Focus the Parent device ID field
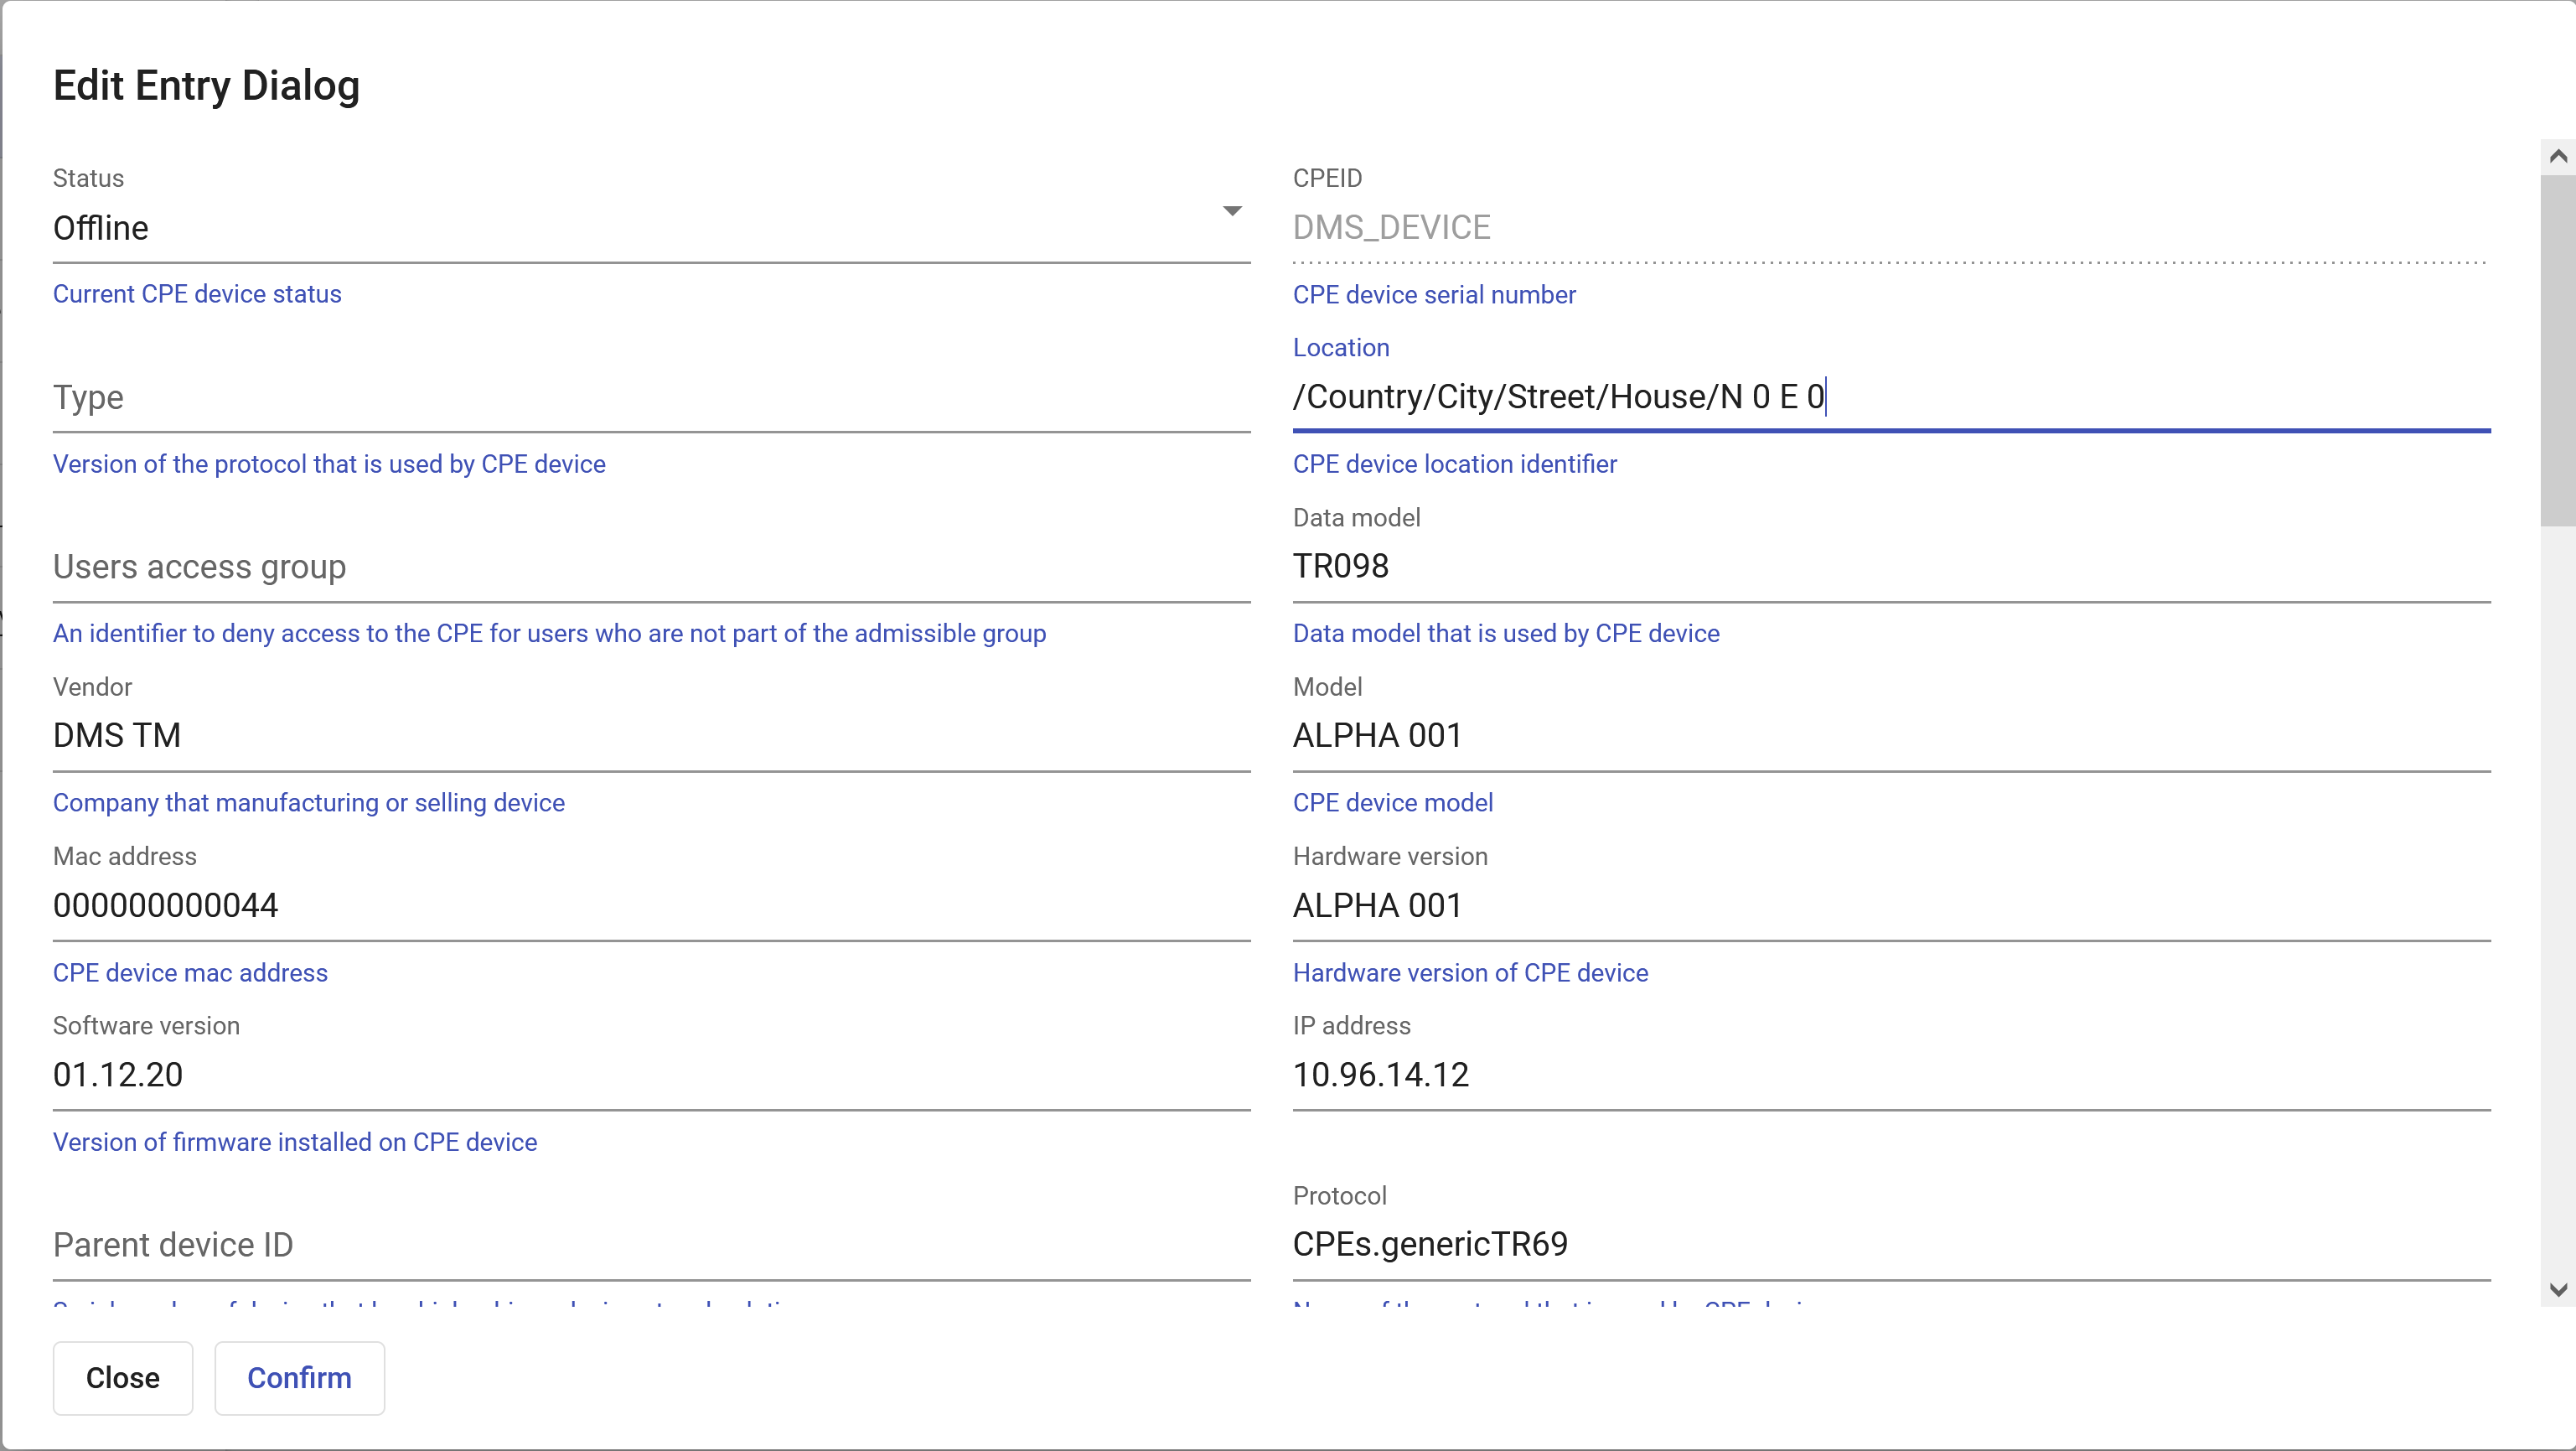 click(x=650, y=1245)
